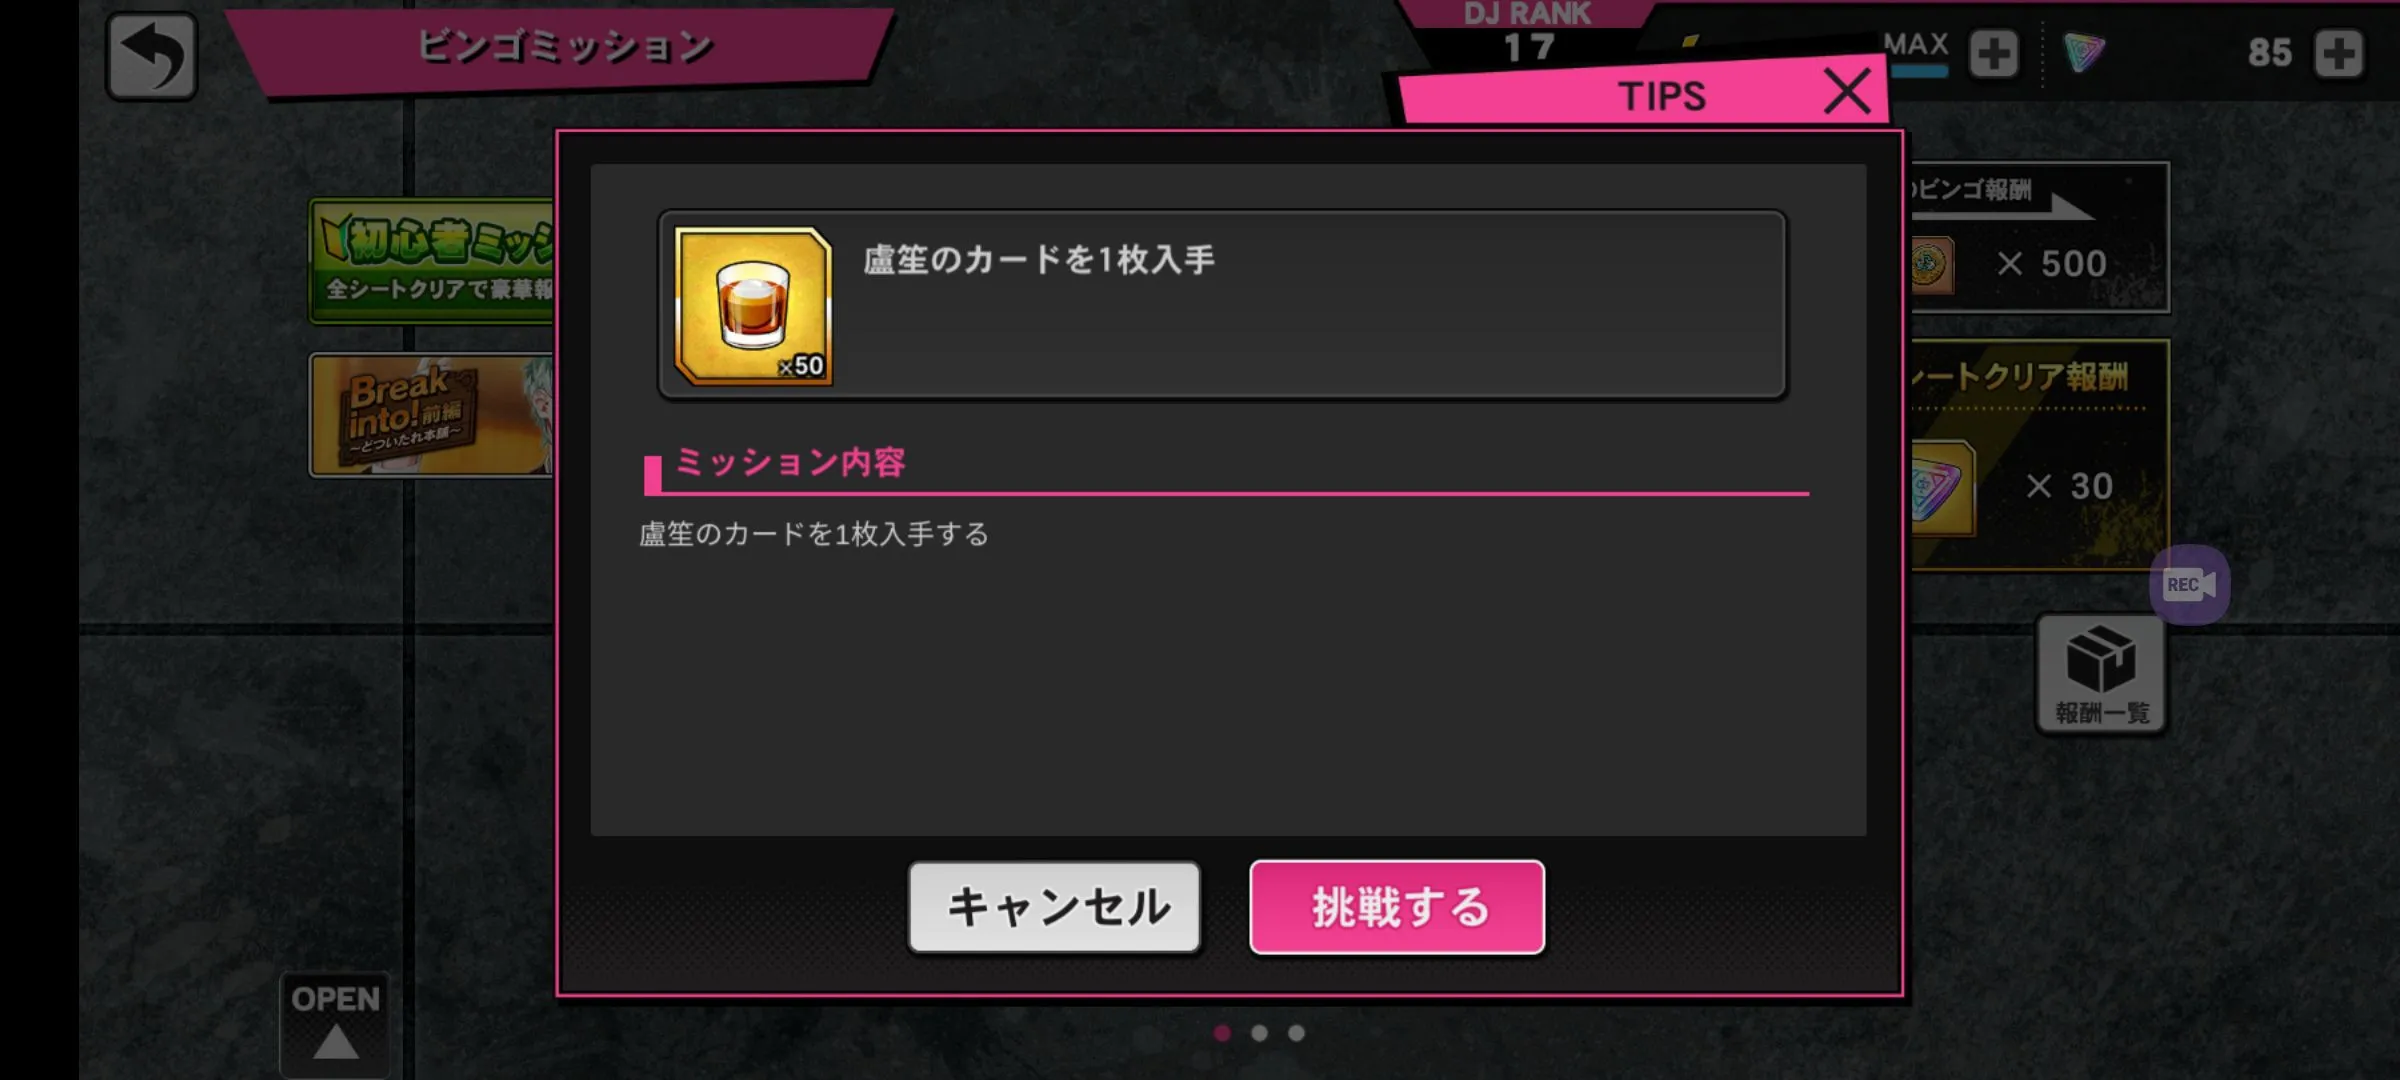Select the triangular gem currency icon

click(2084, 52)
